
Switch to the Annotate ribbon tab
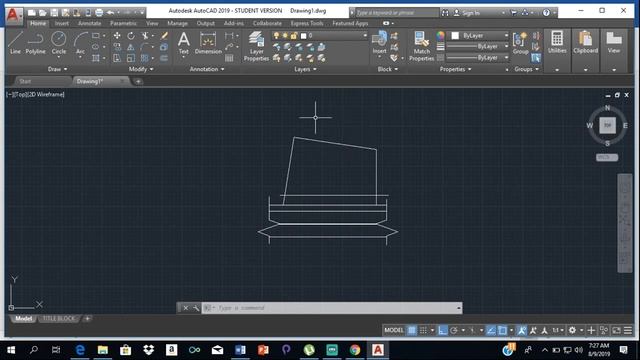point(89,23)
